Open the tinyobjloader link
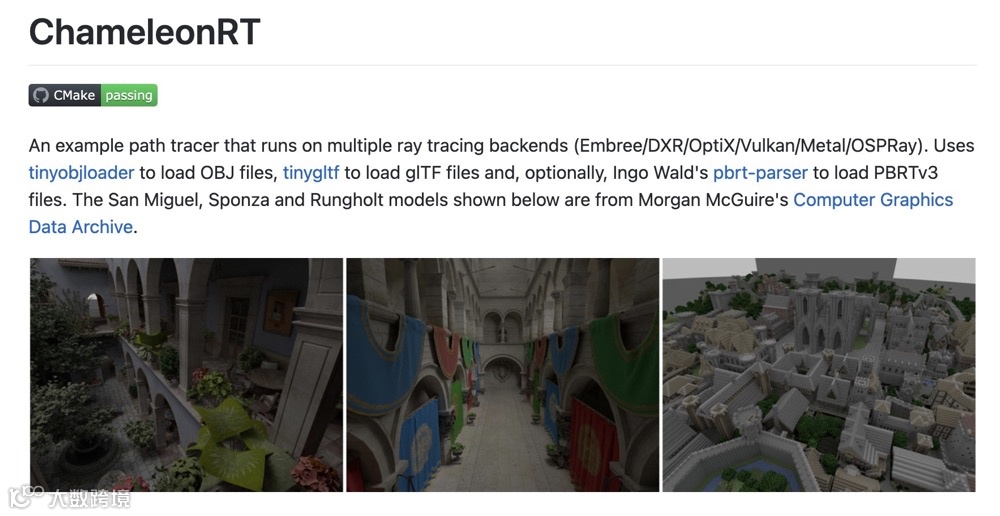This screenshot has height=516, width=1000. pyautogui.click(x=82, y=173)
